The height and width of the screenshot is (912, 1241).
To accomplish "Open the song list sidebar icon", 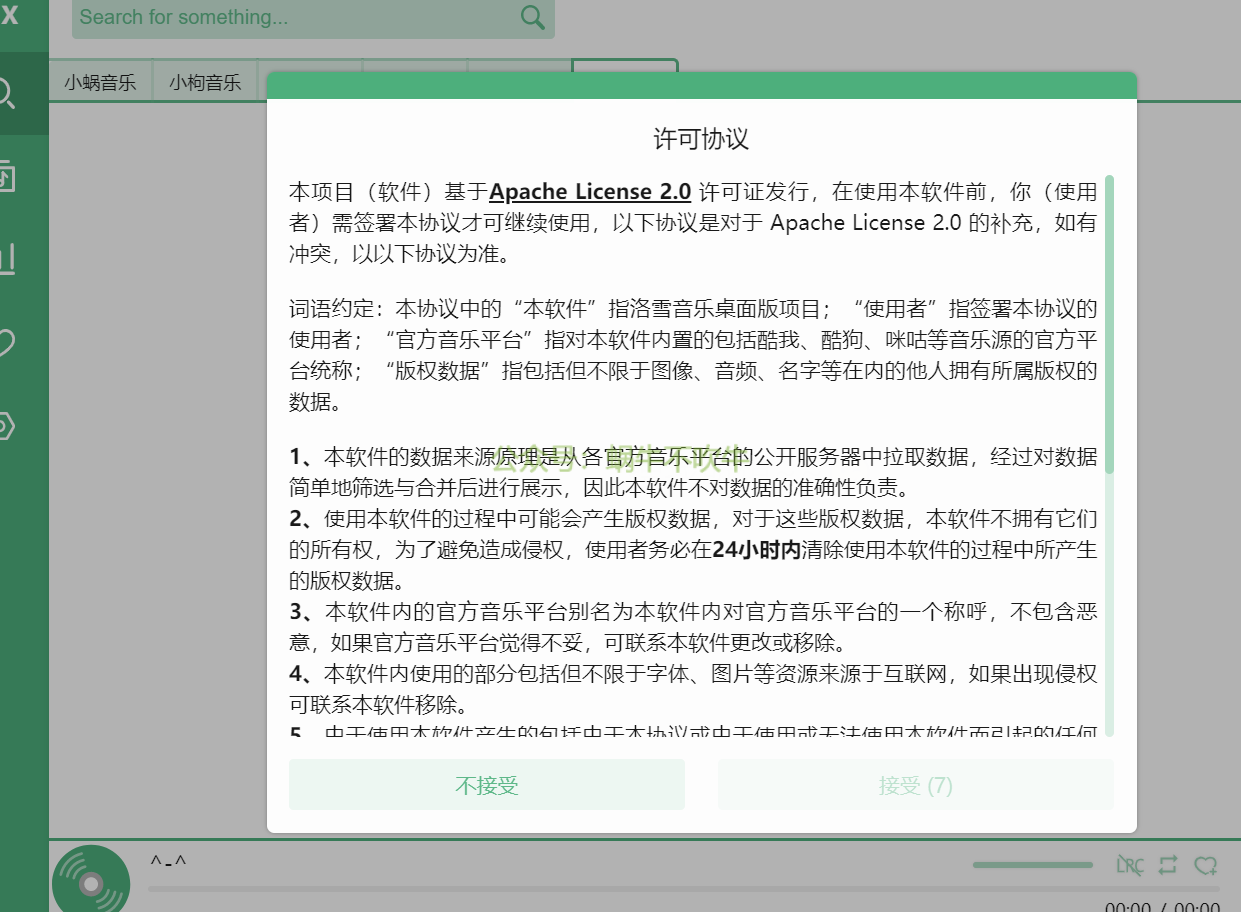I will click(8, 176).
